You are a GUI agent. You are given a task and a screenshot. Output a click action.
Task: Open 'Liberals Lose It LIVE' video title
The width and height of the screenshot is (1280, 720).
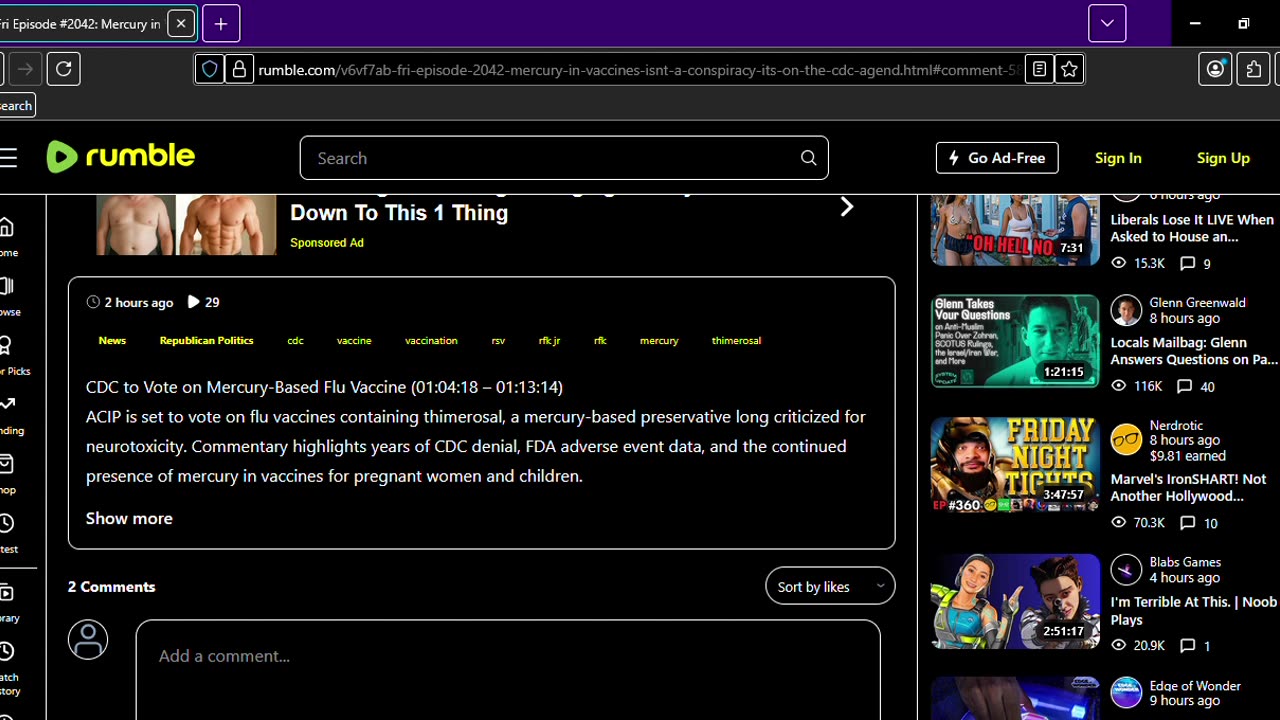[1192, 228]
